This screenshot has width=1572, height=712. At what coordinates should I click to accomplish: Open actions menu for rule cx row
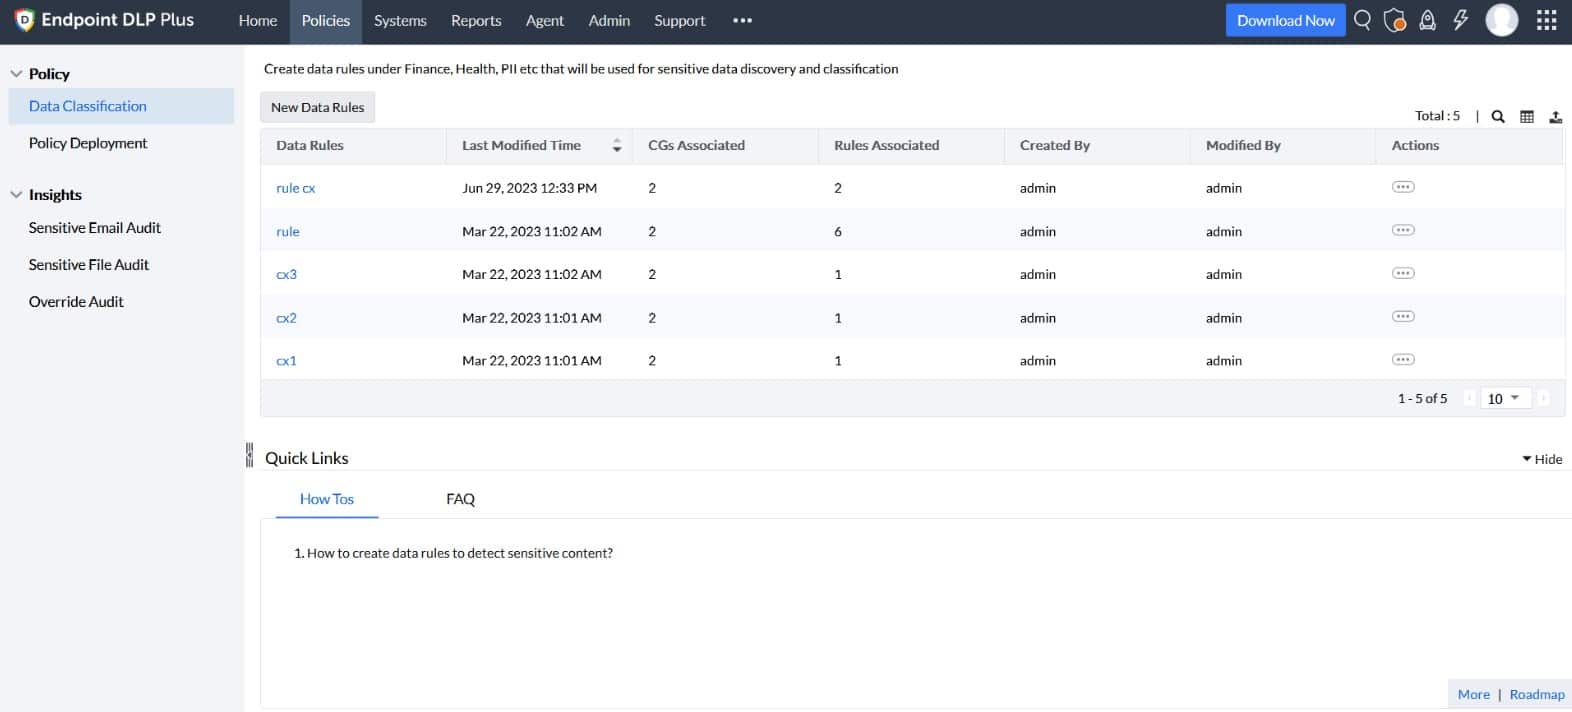1403,187
